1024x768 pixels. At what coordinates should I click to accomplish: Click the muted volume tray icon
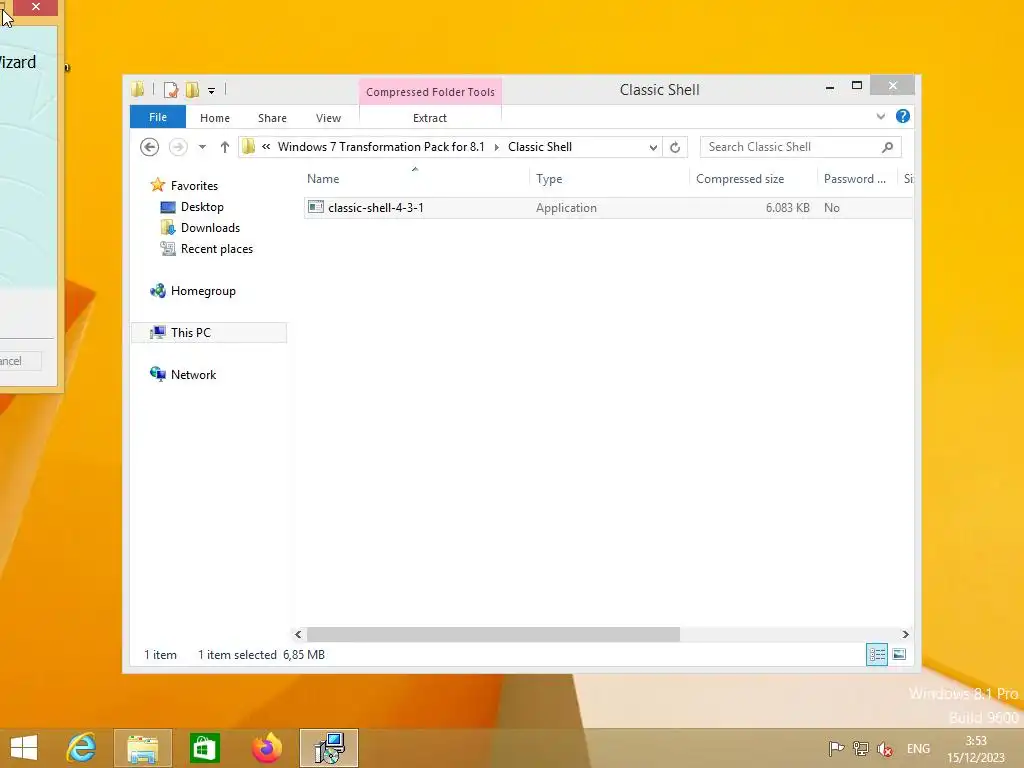885,749
